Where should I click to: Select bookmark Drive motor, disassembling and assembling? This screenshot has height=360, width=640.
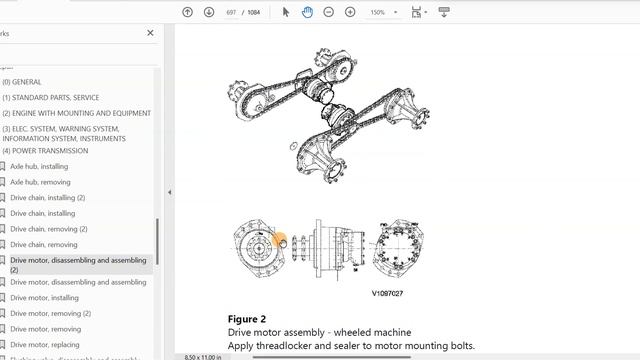tap(78, 282)
